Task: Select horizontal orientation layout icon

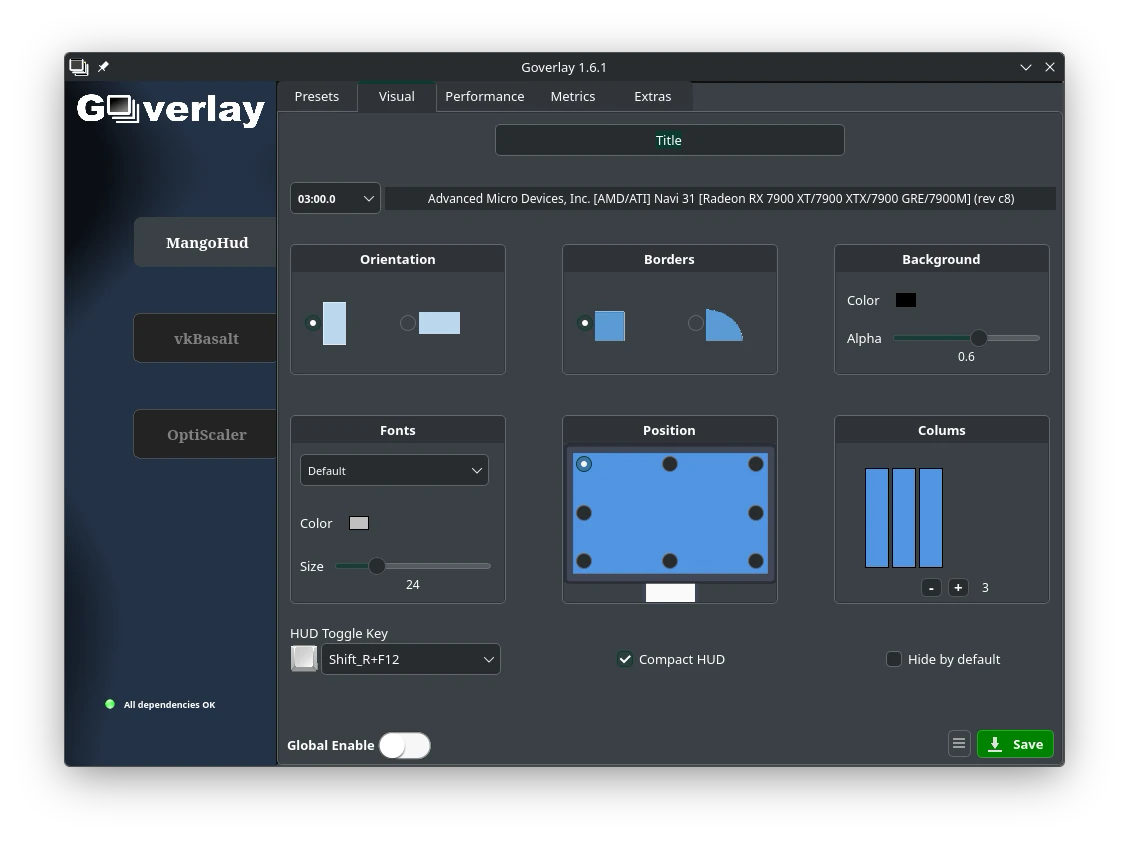Action: tap(439, 323)
